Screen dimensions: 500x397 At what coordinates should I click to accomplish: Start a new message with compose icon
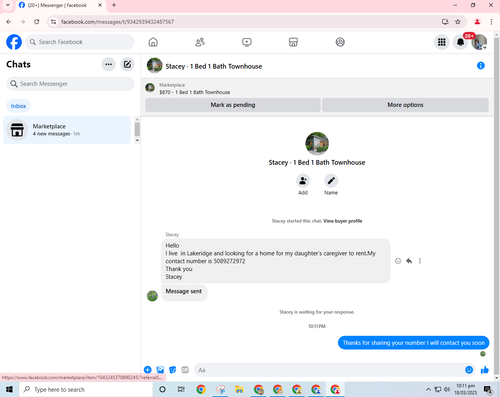tap(127, 64)
